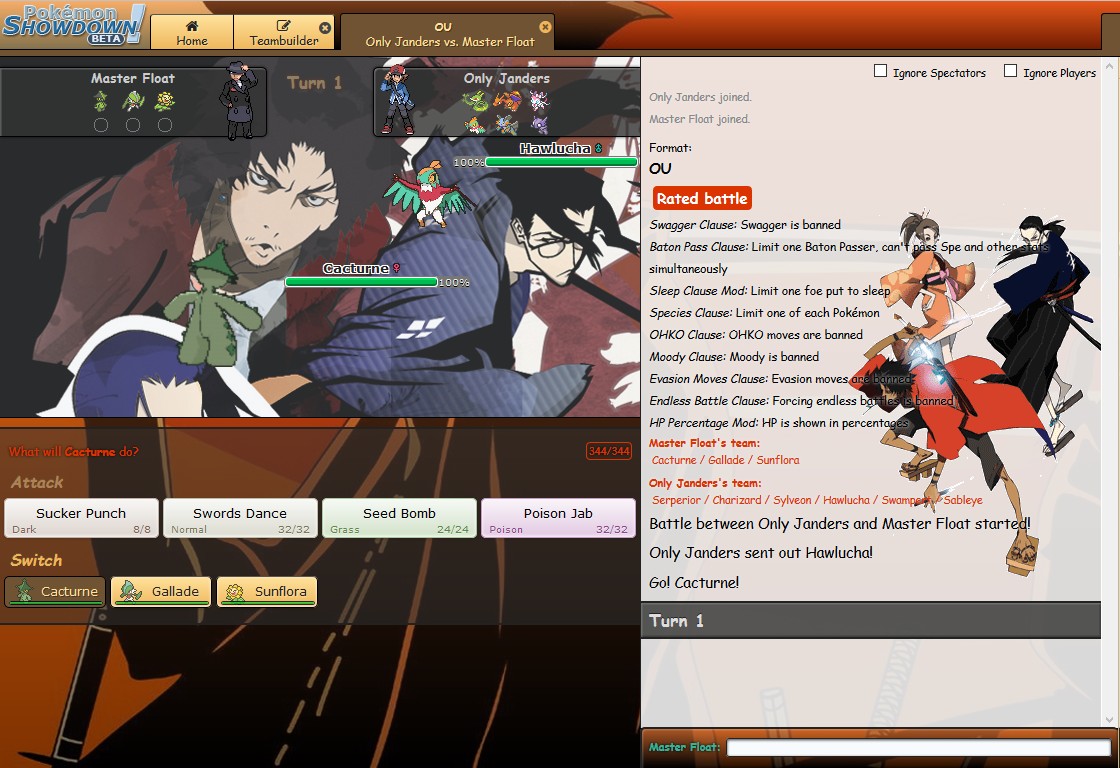Image resolution: width=1120 pixels, height=768 pixels.
Task: Click 'Only Janders sent out Hawlucha!' message
Action: point(761,553)
